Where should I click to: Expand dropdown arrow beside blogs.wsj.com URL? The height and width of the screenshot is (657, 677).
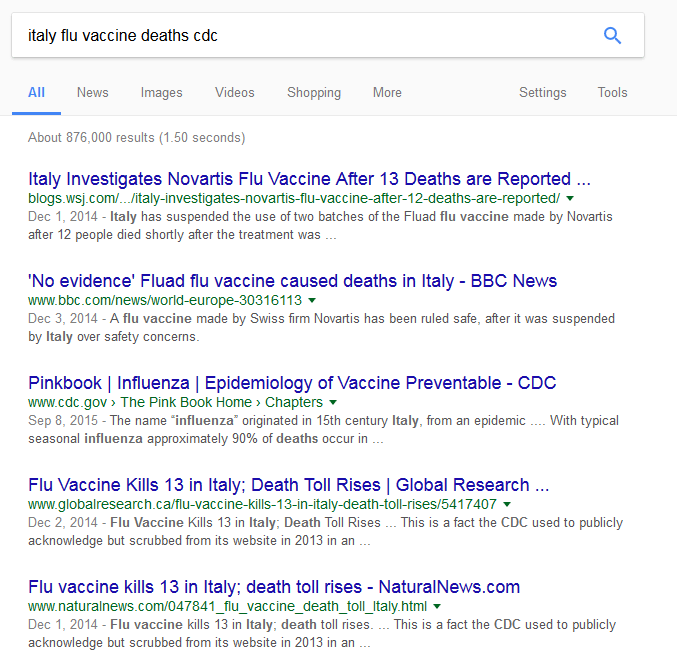(x=569, y=199)
